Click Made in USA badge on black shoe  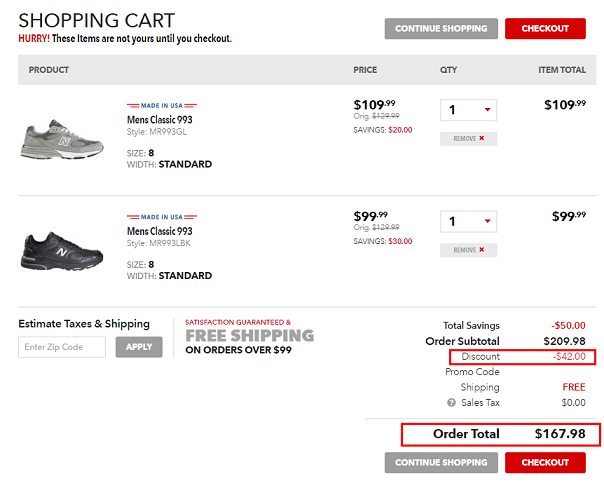click(x=162, y=217)
